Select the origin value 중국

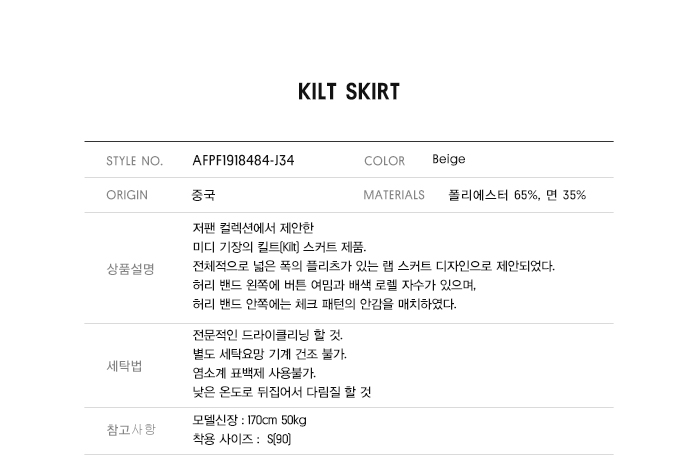[204, 195]
